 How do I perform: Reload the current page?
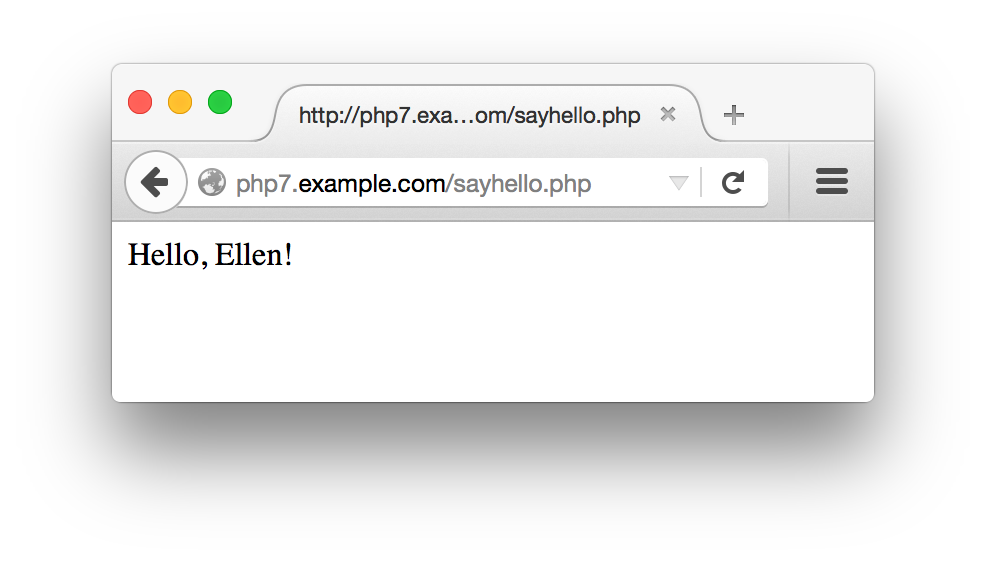[x=733, y=183]
